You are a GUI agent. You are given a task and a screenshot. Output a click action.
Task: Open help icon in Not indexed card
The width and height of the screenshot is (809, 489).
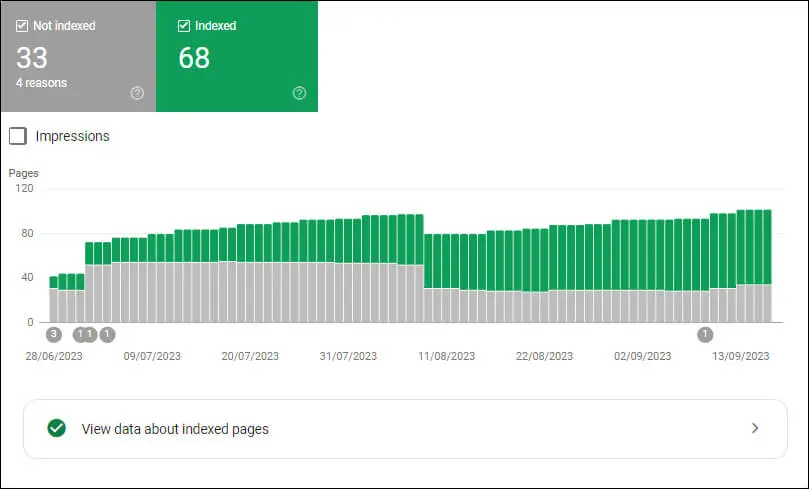point(137,93)
